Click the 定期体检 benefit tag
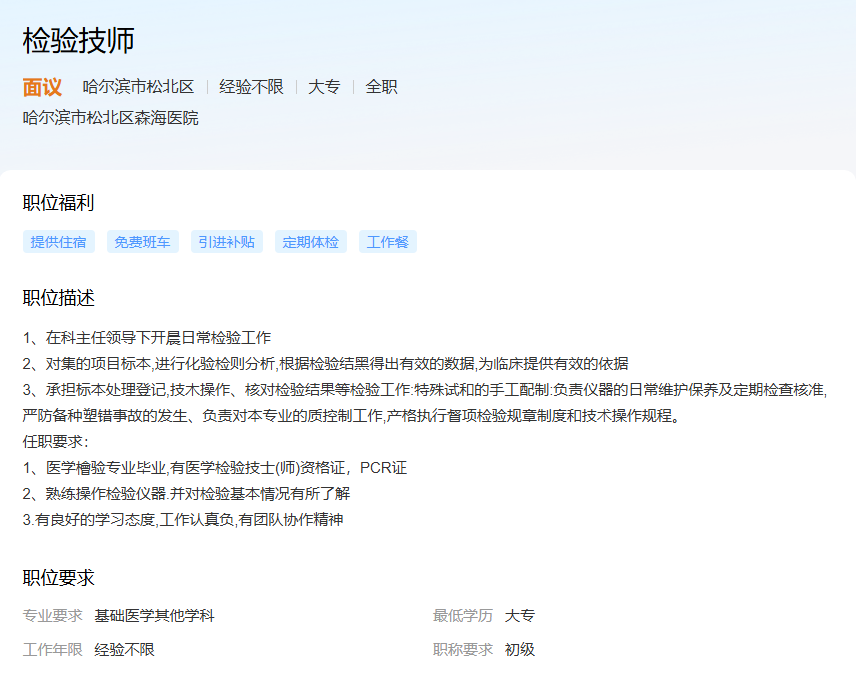Image resolution: width=856 pixels, height=684 pixels. [x=310, y=242]
